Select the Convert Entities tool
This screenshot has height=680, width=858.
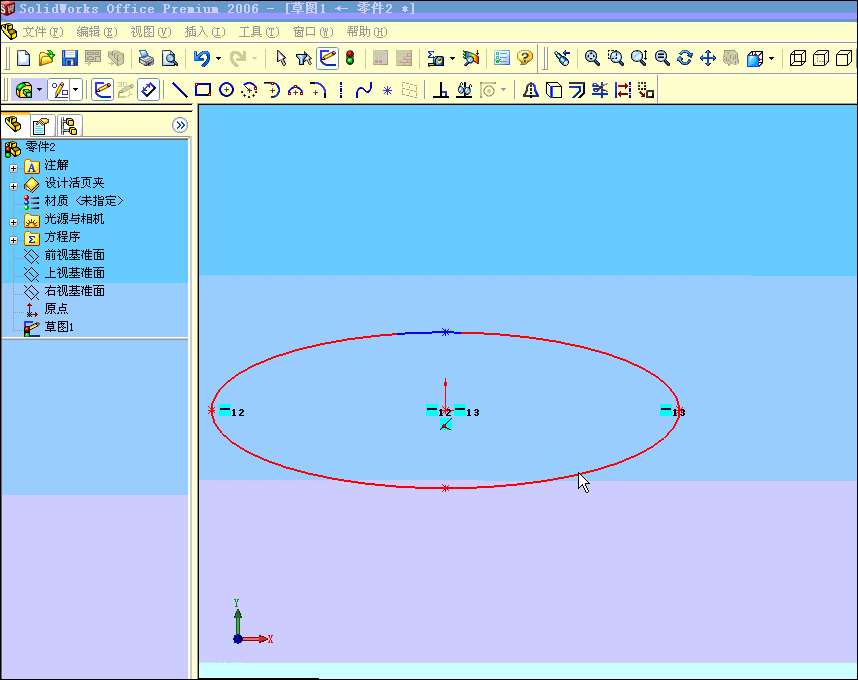[554, 90]
